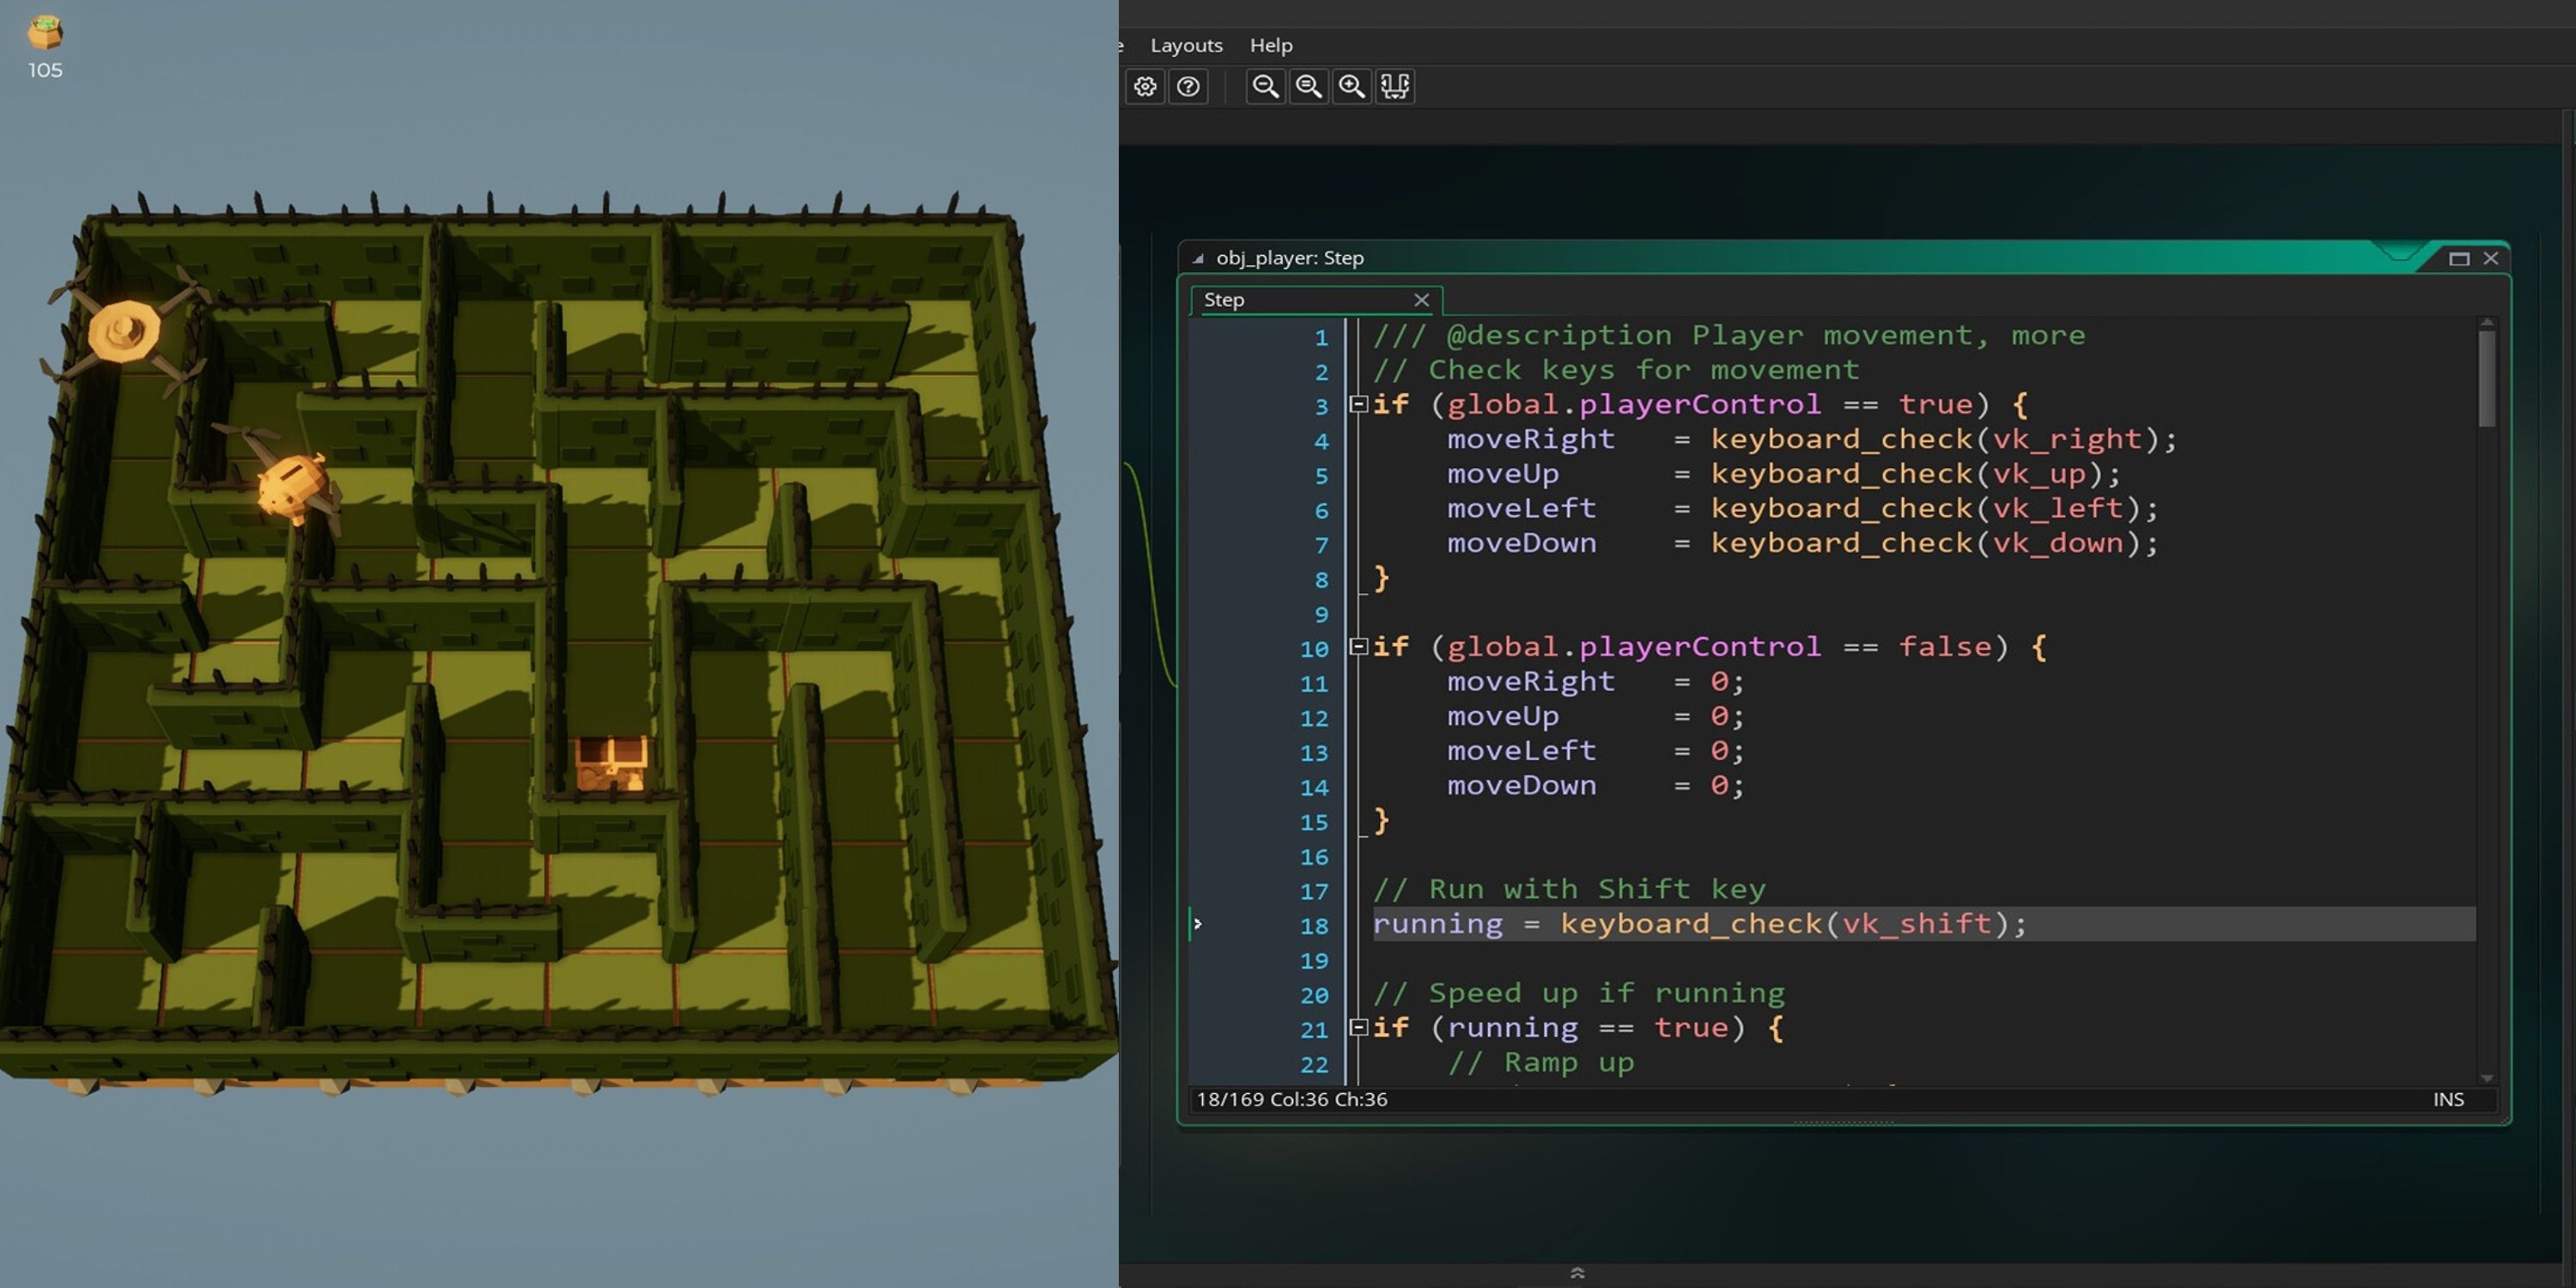Toggle a breakpoint beside line 18
Viewport: 2576px width, 1288px height.
(x=1198, y=924)
